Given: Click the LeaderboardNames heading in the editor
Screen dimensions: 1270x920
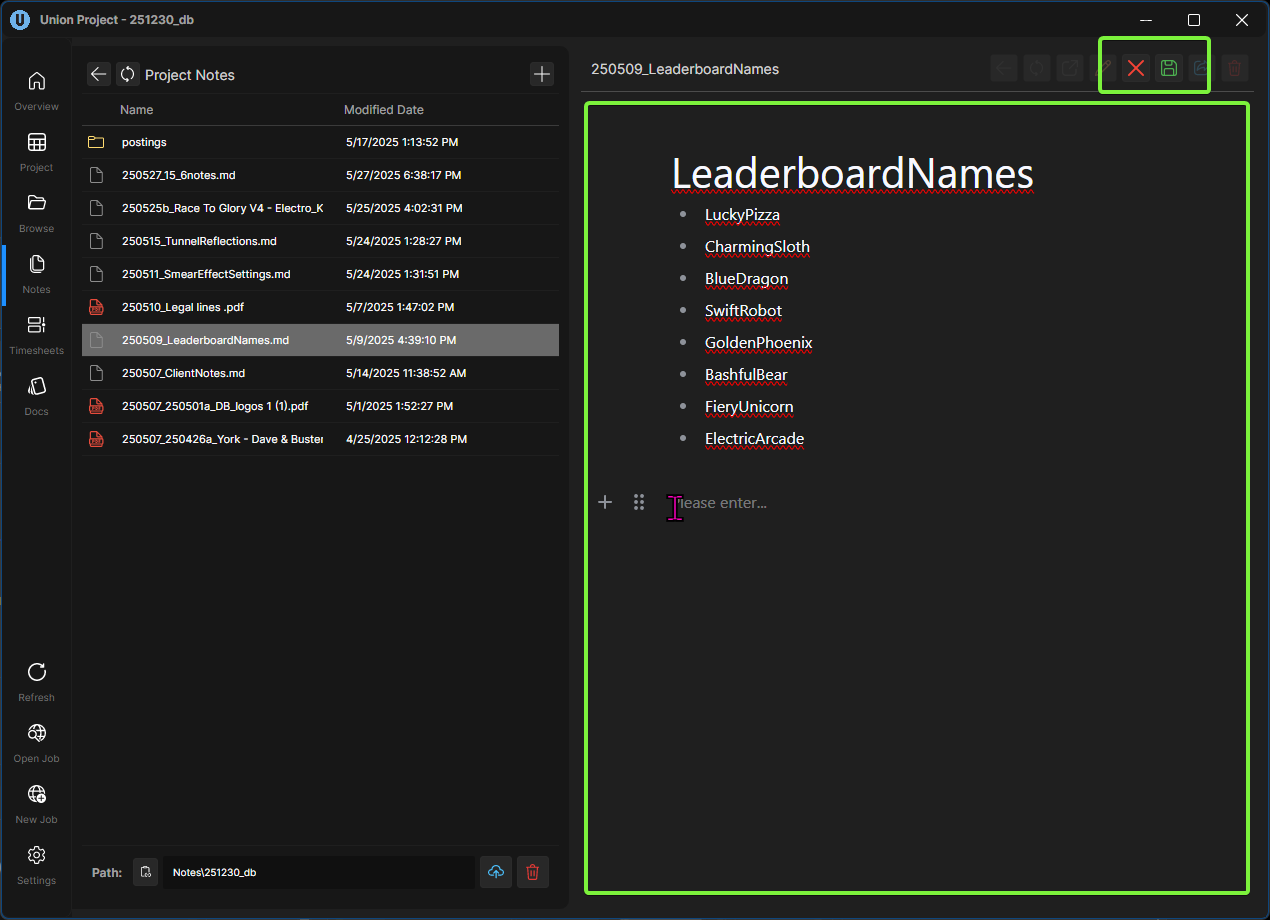Looking at the screenshot, I should pyautogui.click(x=852, y=173).
